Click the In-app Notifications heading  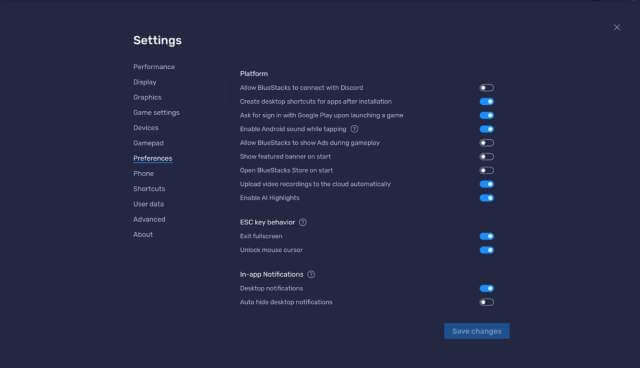(271, 275)
